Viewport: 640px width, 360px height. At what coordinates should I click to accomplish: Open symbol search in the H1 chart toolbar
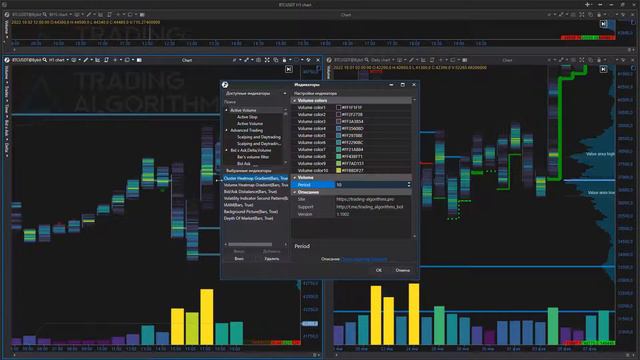(x=45, y=60)
